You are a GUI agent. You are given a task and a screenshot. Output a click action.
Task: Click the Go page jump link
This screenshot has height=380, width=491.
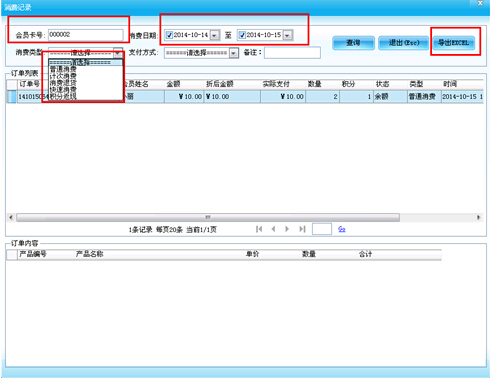tap(342, 229)
